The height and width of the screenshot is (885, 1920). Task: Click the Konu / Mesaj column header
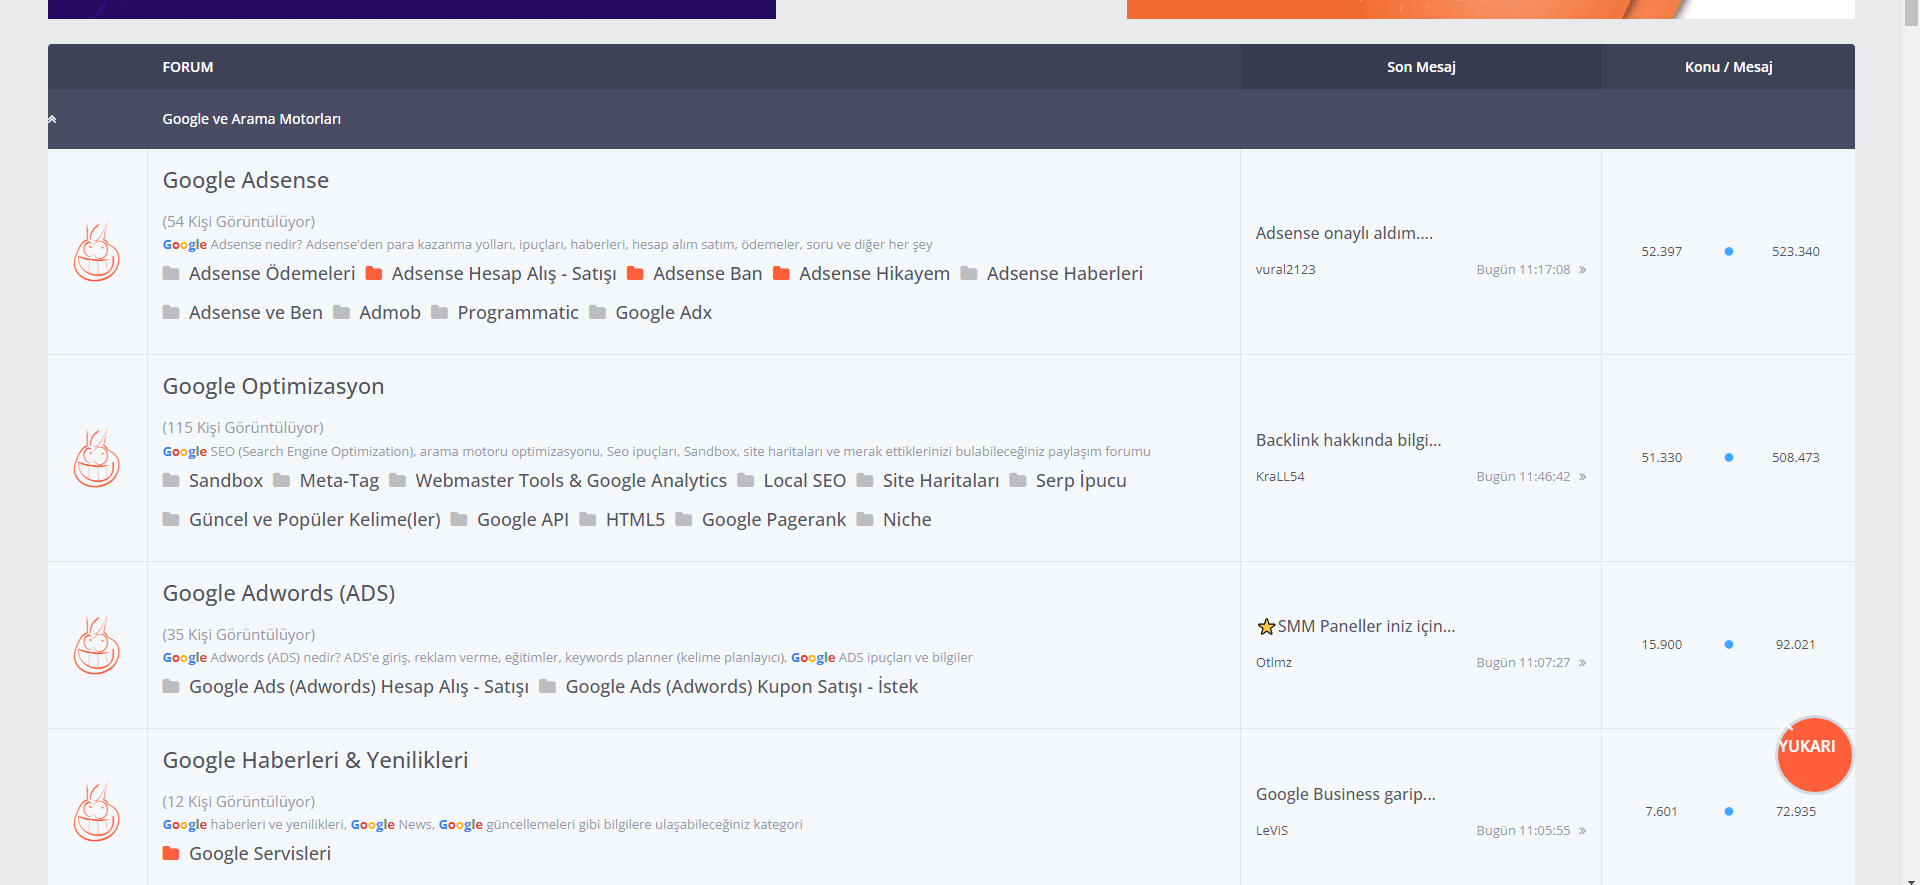pyautogui.click(x=1728, y=67)
